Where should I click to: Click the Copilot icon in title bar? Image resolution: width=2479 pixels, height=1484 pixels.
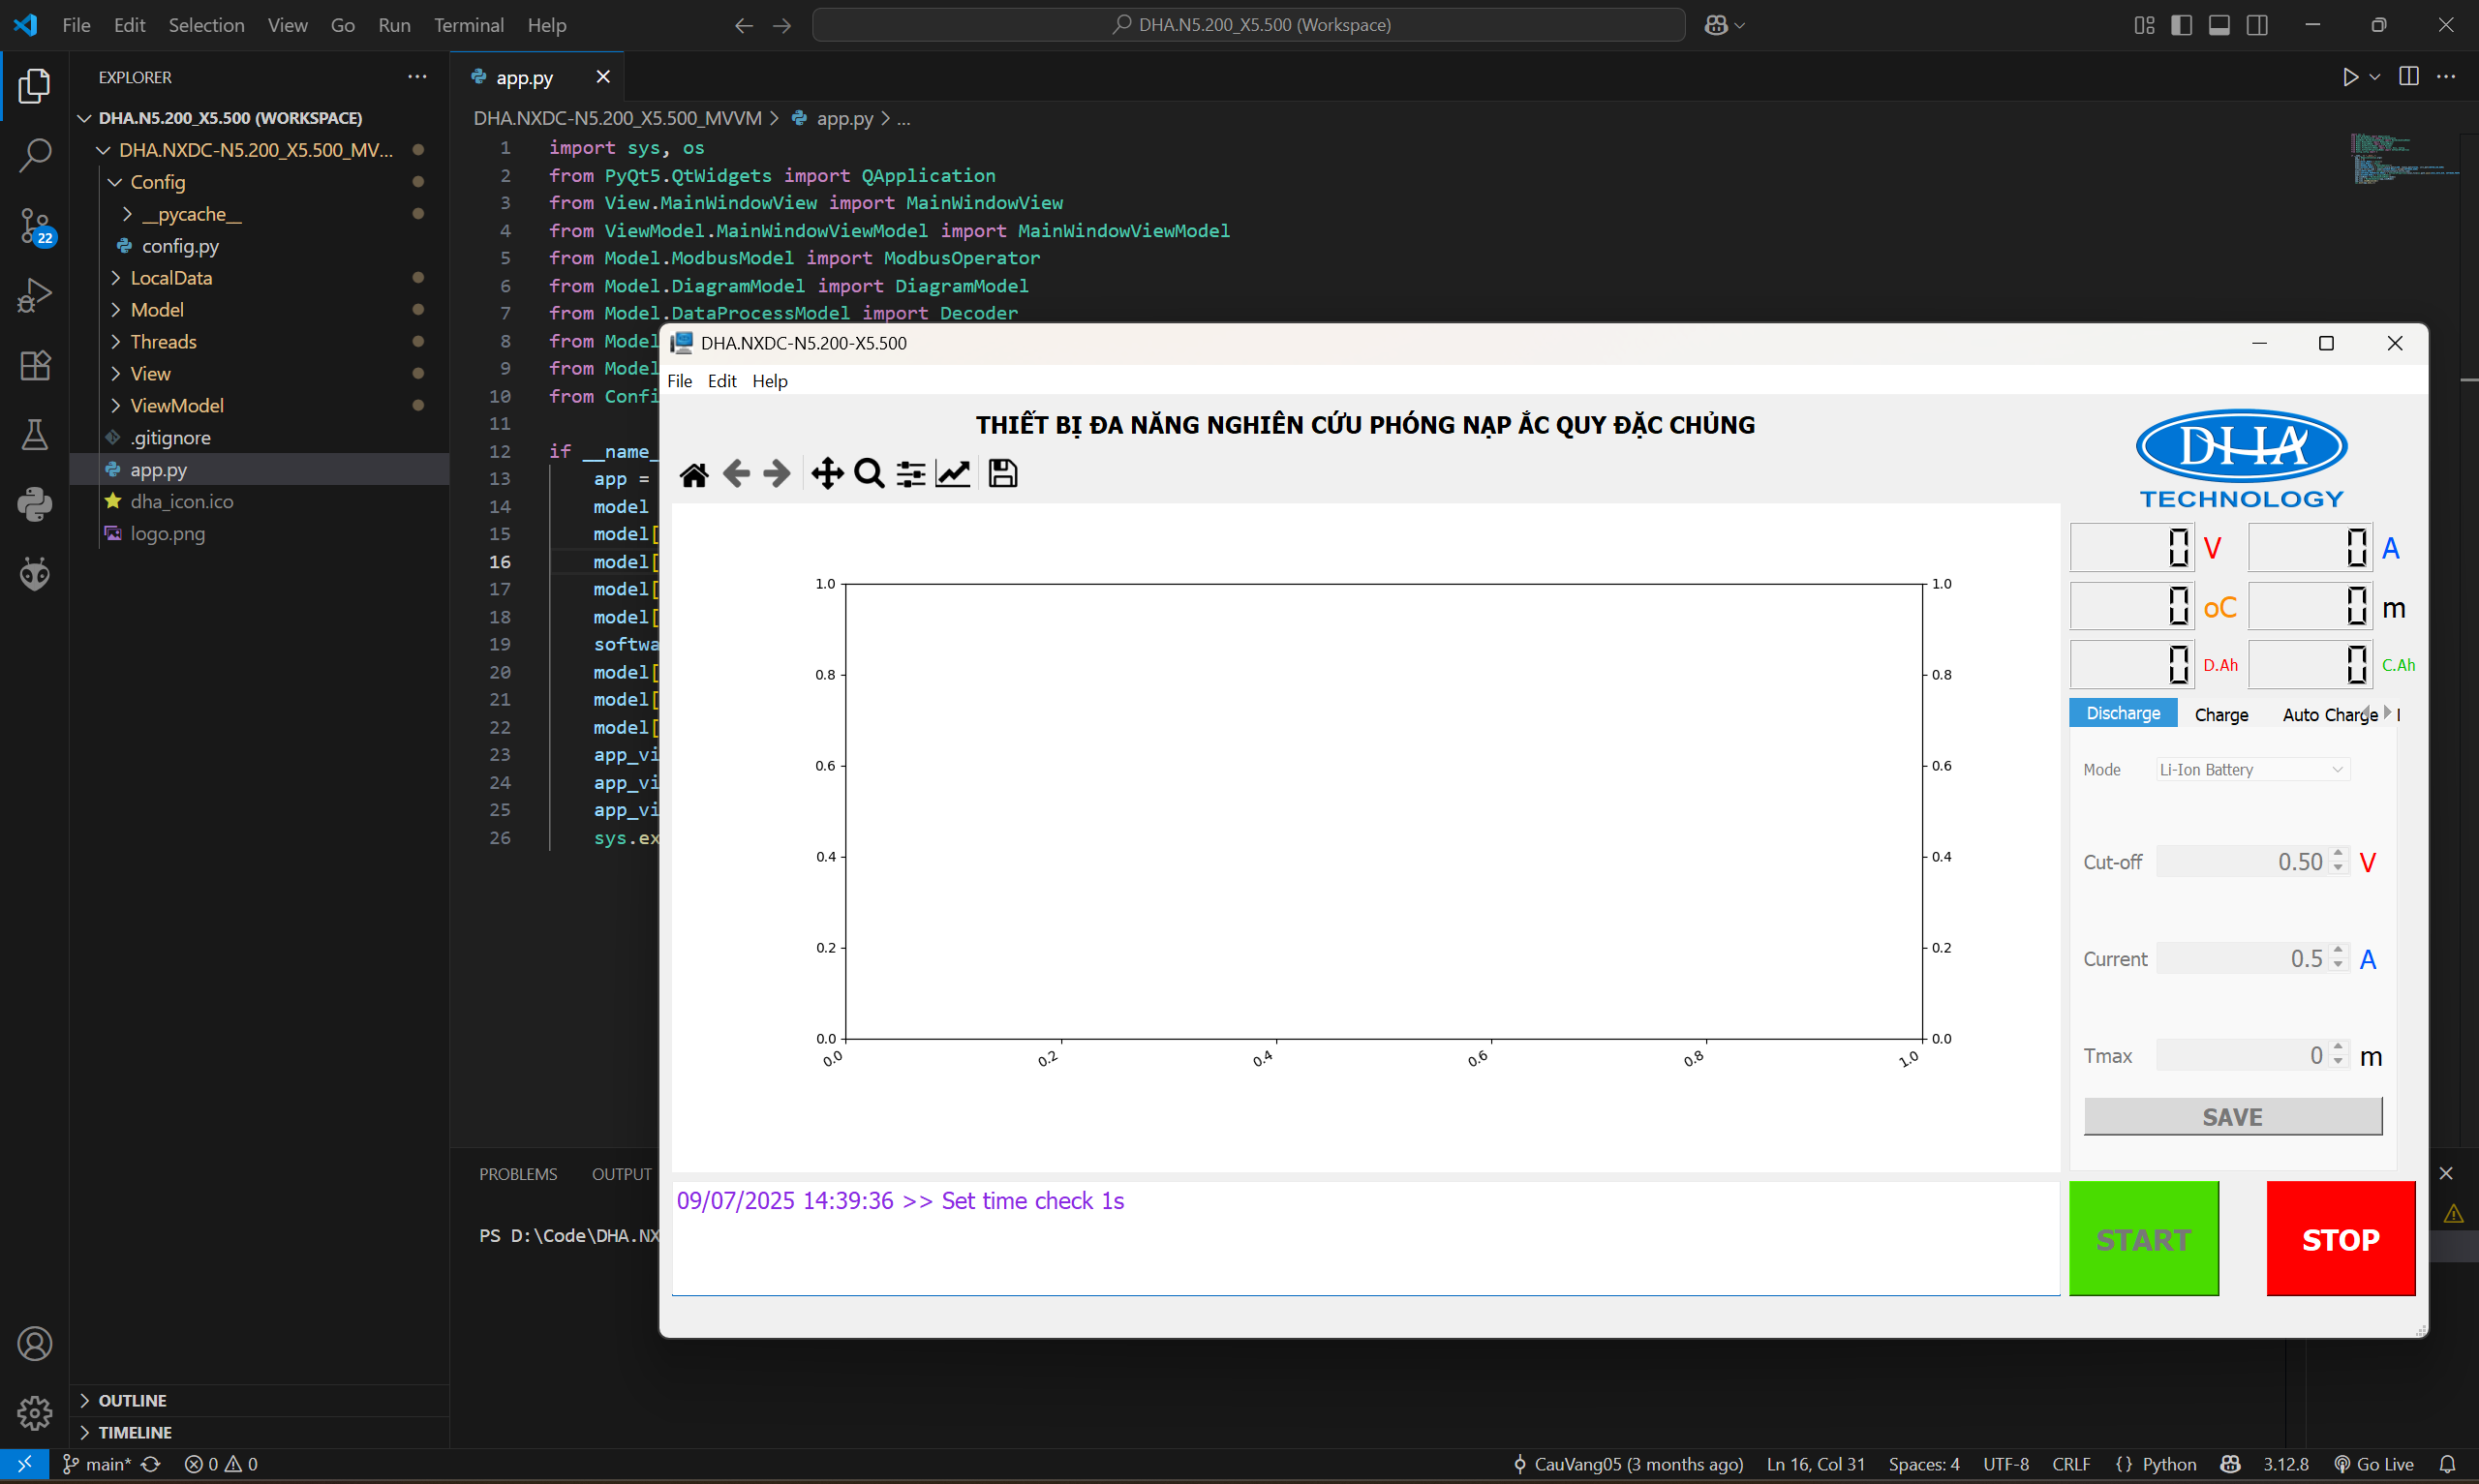click(x=1716, y=25)
